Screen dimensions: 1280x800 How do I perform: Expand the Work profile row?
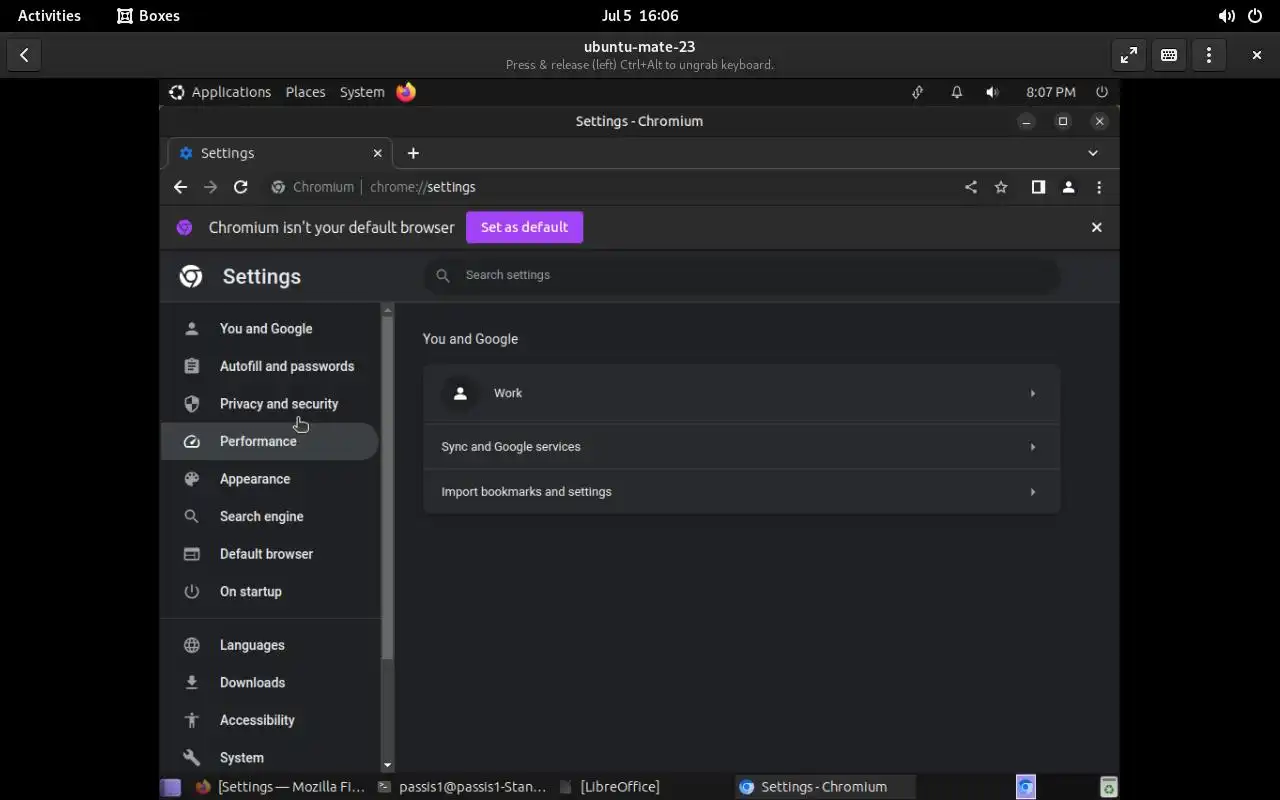(741, 393)
